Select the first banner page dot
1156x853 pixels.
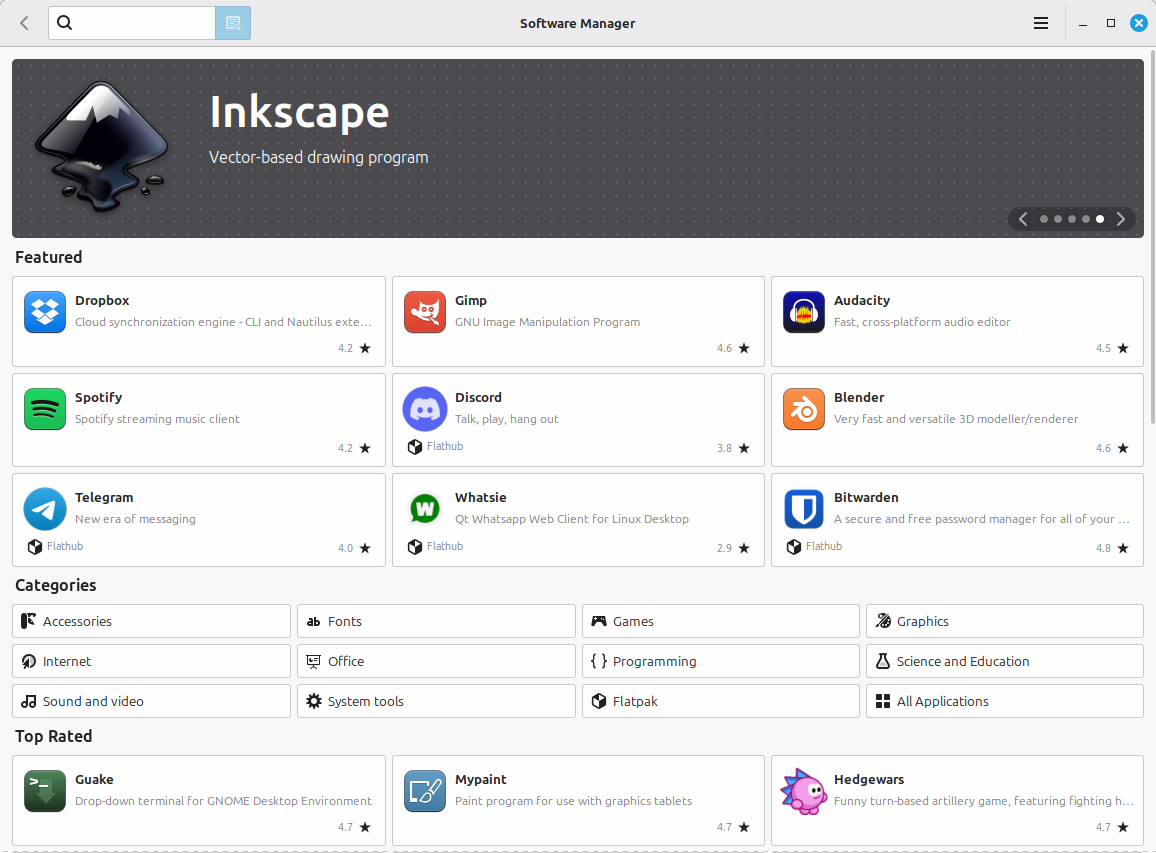(x=1044, y=219)
